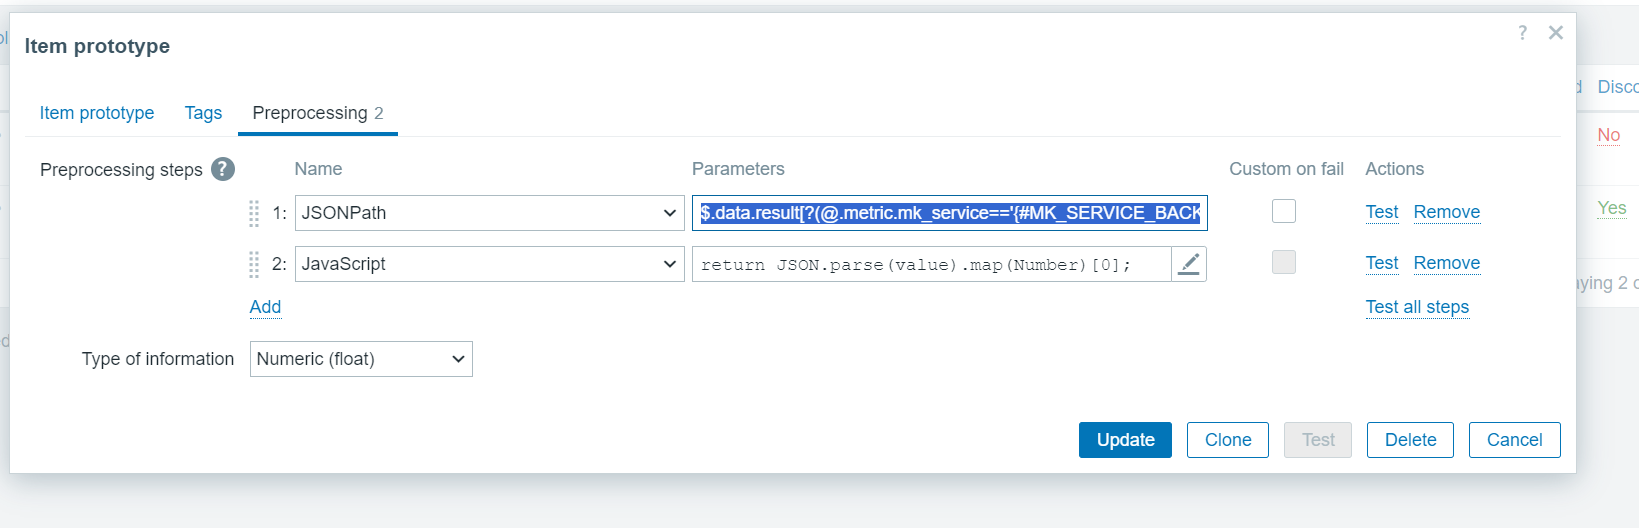The width and height of the screenshot is (1639, 528).
Task: Test the JavaScript preprocessing step
Action: [1382, 263]
